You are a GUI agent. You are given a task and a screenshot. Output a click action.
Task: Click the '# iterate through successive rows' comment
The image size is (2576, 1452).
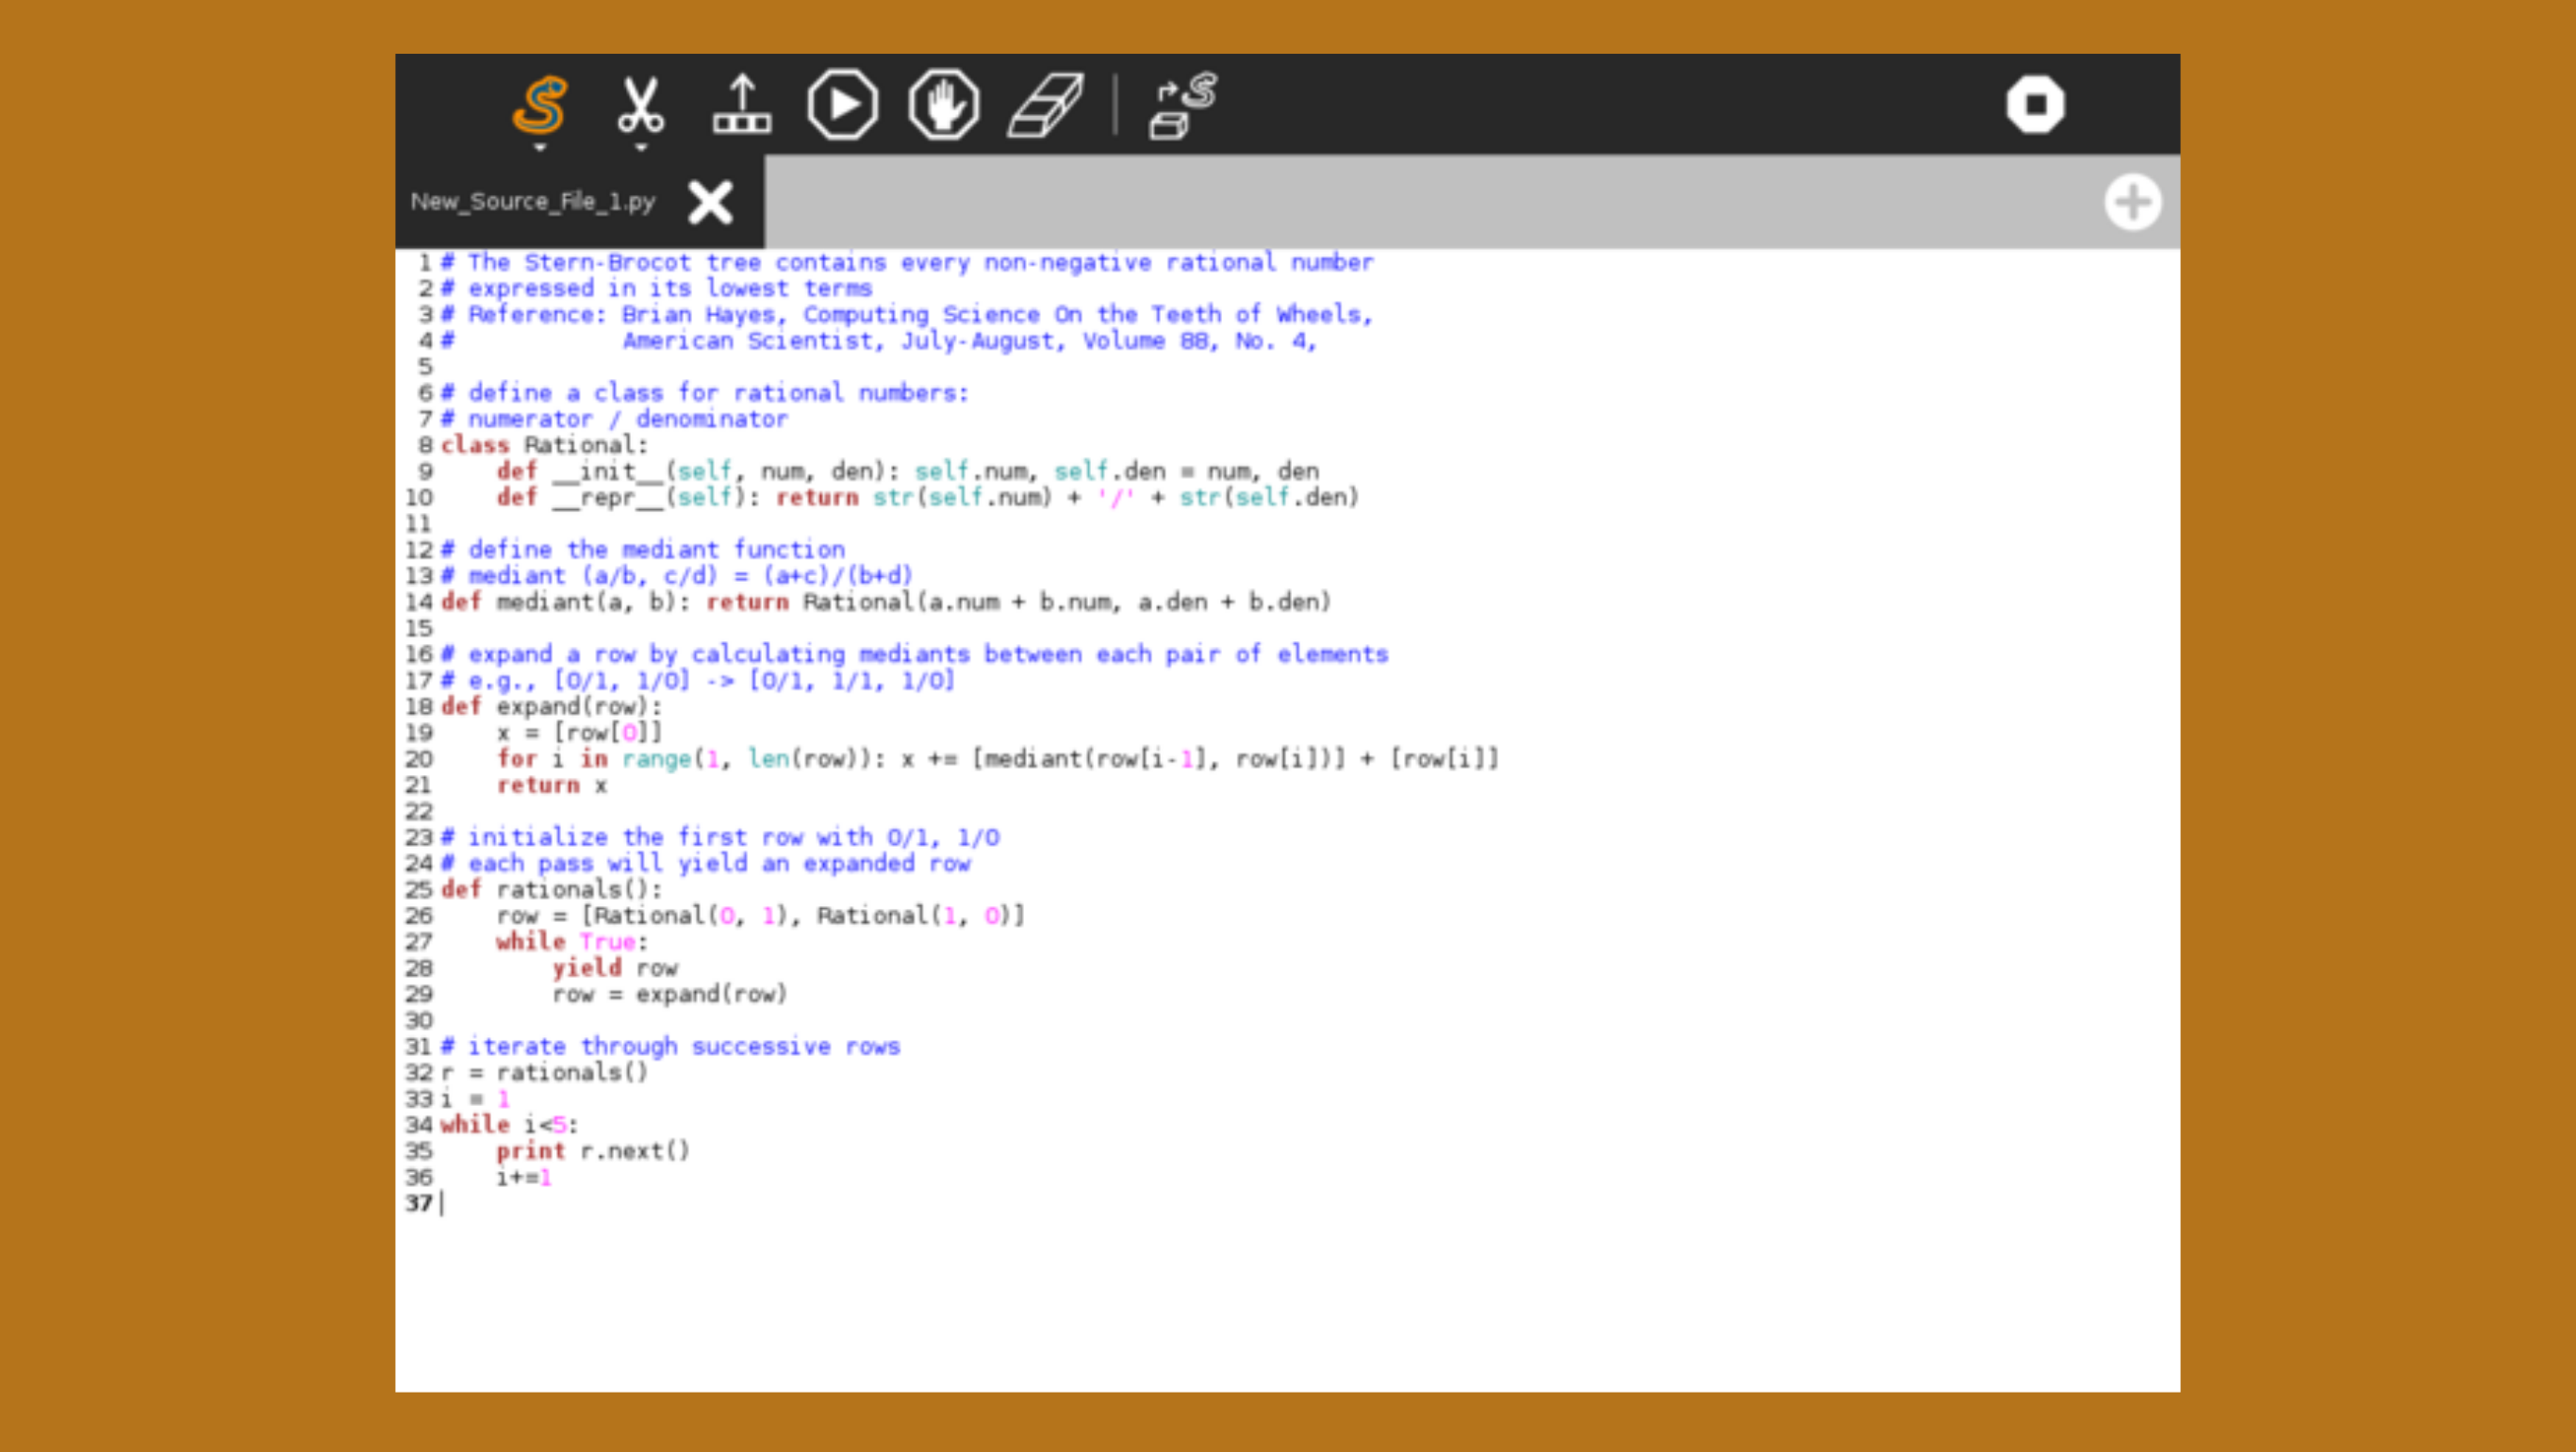671,1047
